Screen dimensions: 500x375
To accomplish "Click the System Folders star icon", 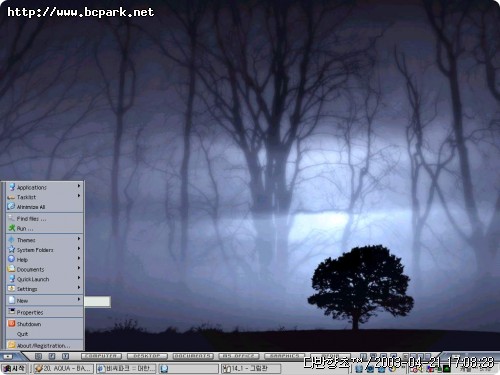I will (x=12, y=249).
